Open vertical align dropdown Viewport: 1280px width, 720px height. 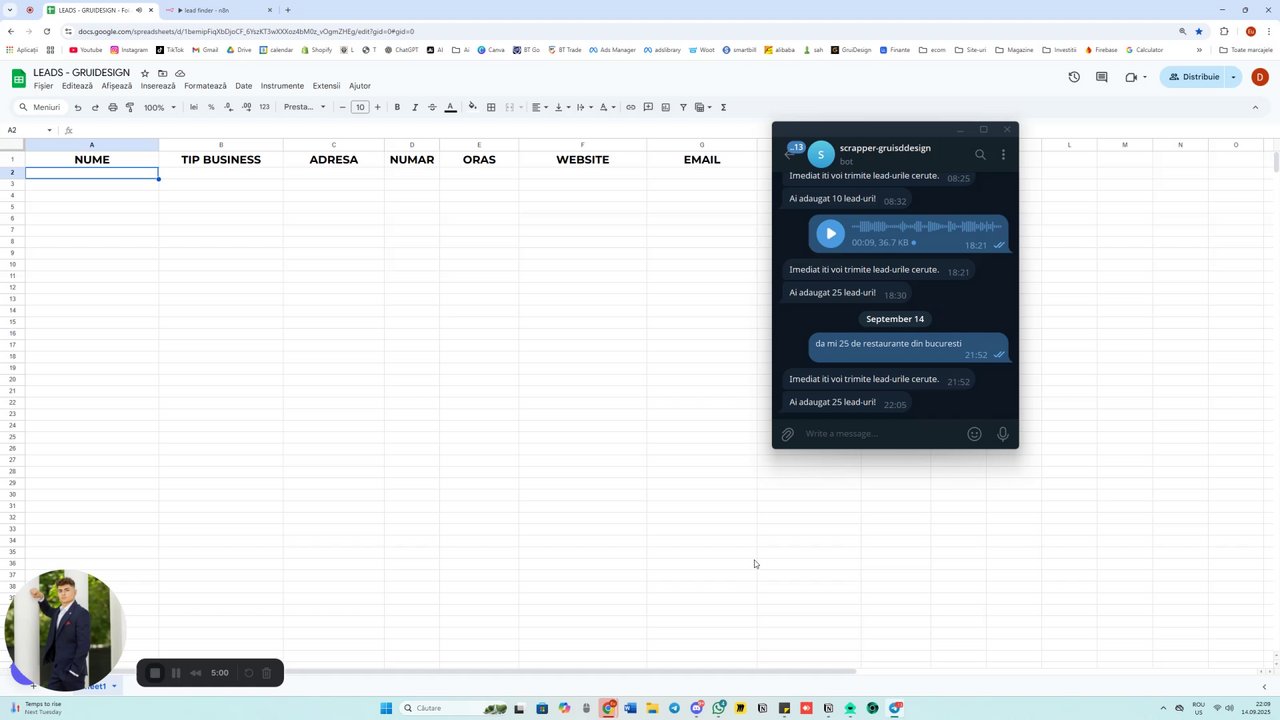[562, 107]
